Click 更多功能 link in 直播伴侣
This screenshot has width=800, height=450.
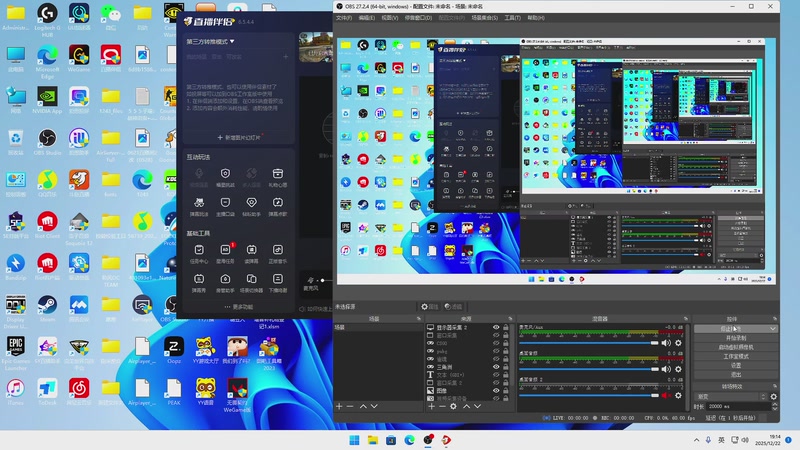point(238,307)
